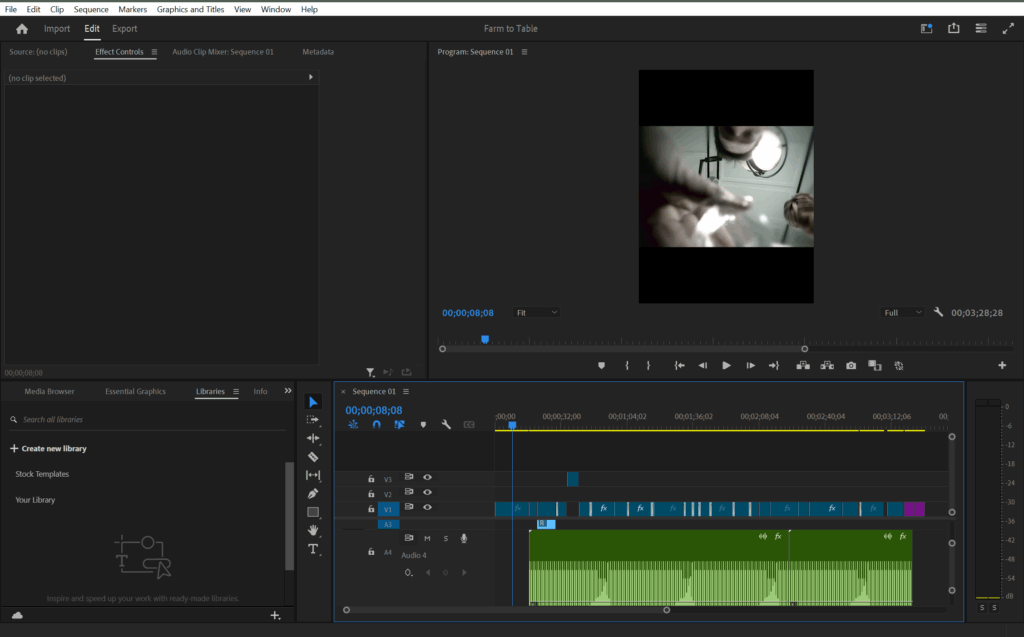Image resolution: width=1024 pixels, height=637 pixels.
Task: Open Program monitor button editor plus
Action: (x=1002, y=365)
